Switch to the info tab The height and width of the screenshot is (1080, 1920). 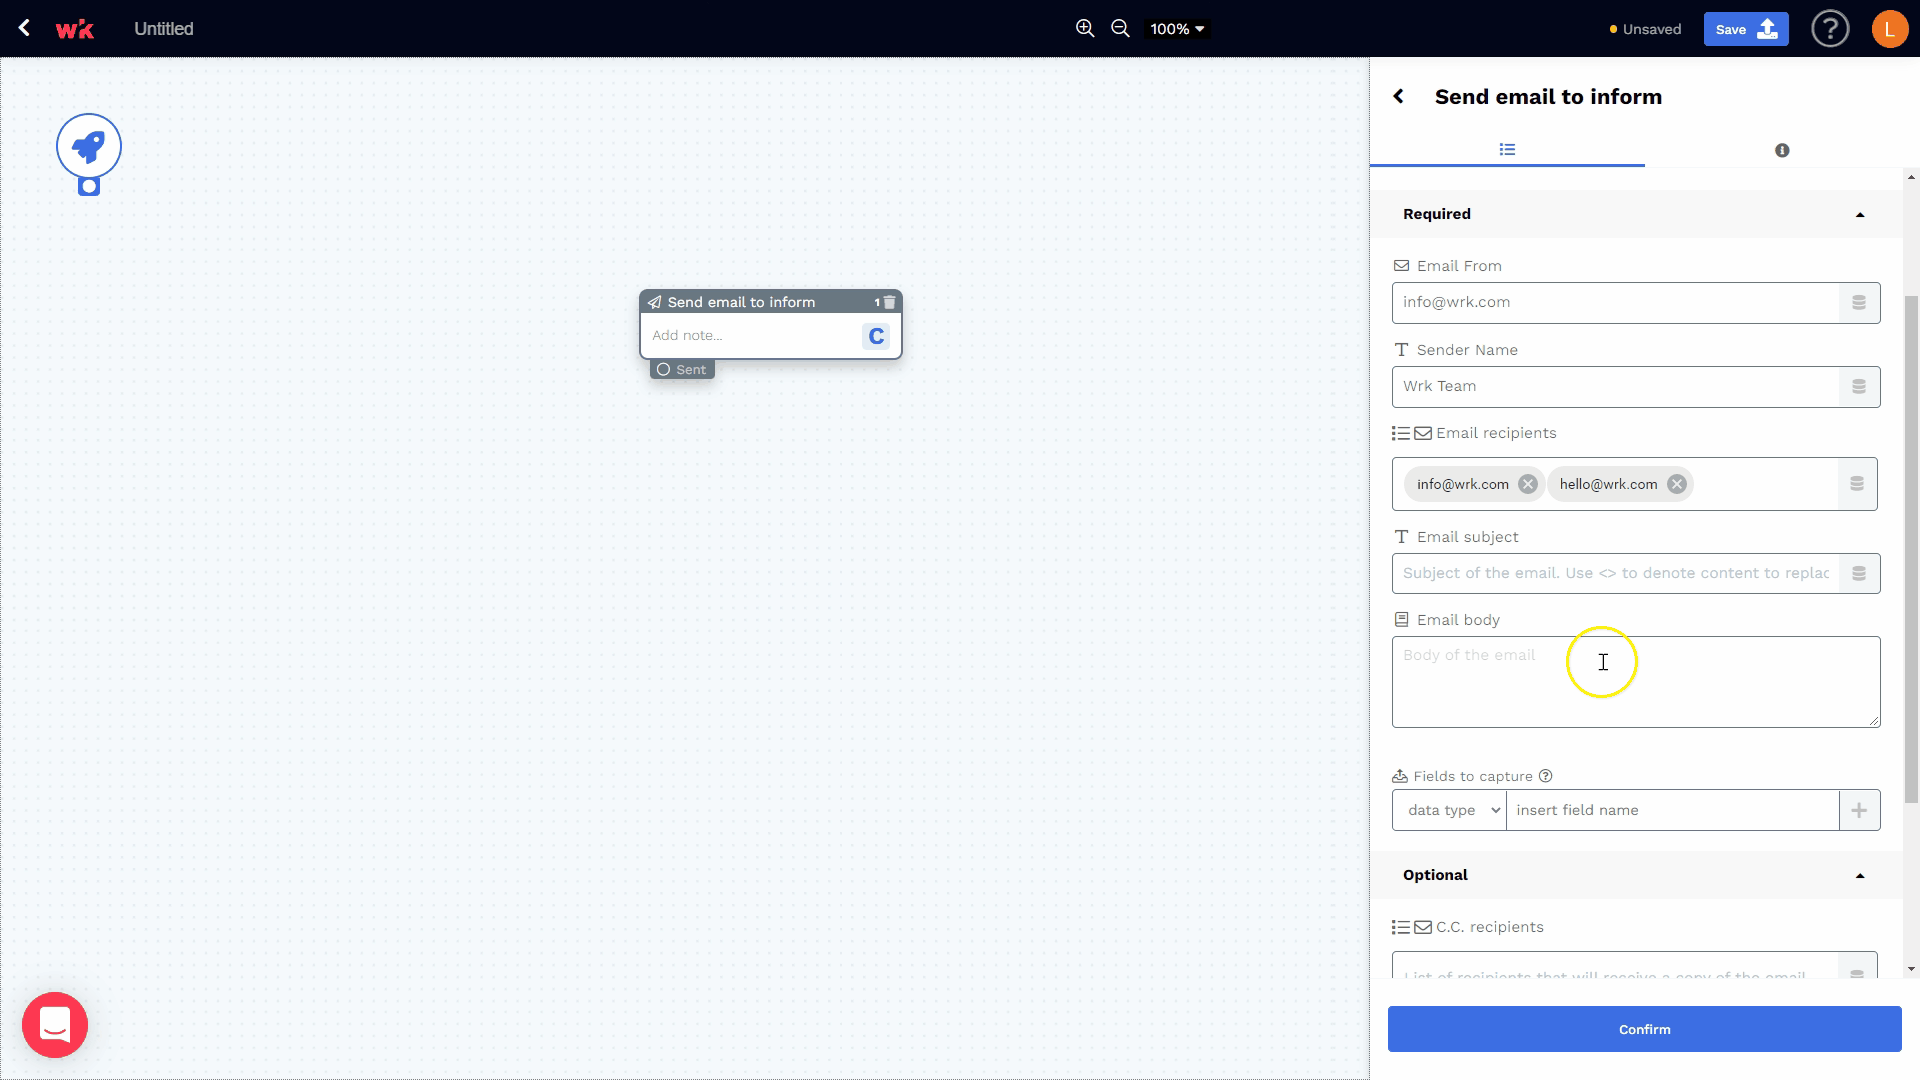[1781, 151]
